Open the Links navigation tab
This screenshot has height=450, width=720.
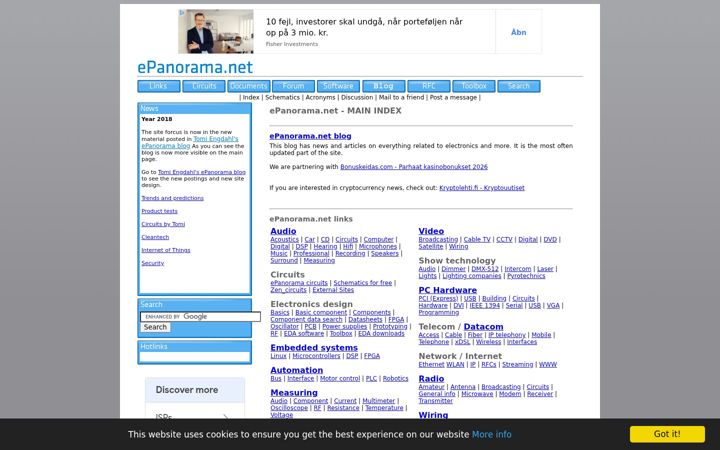[x=158, y=86]
